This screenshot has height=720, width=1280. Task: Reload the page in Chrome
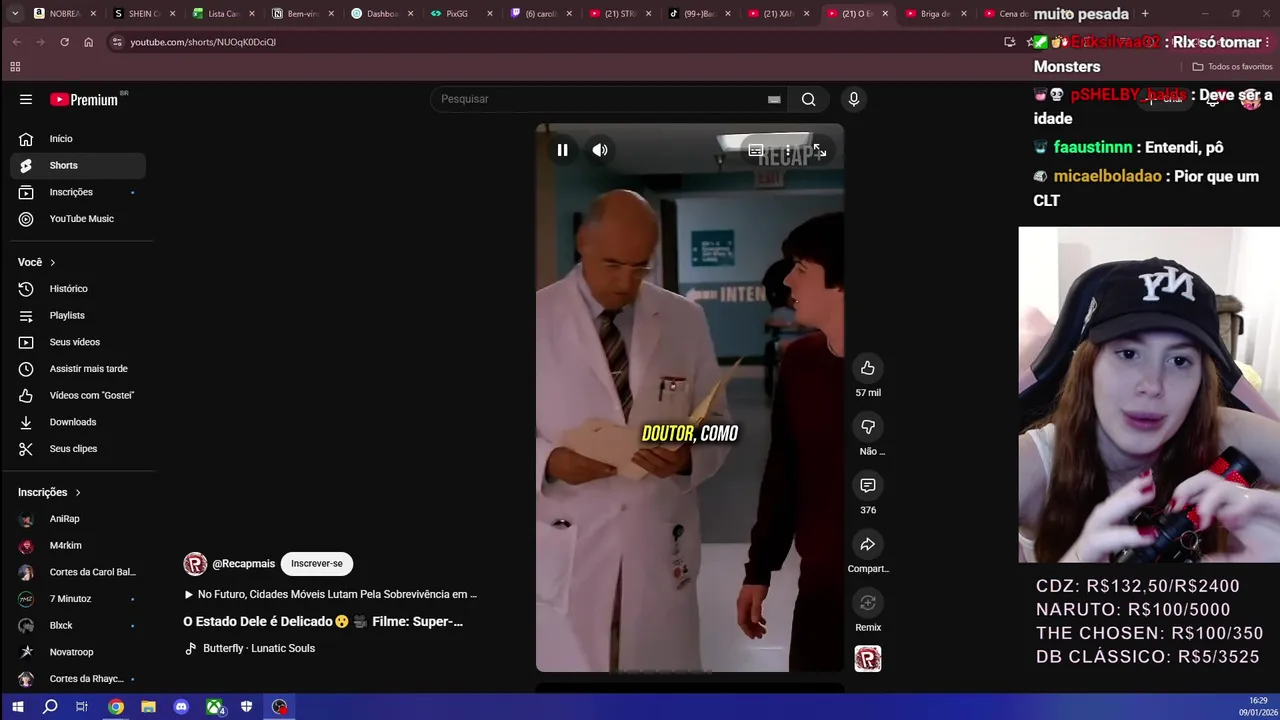[x=64, y=42]
